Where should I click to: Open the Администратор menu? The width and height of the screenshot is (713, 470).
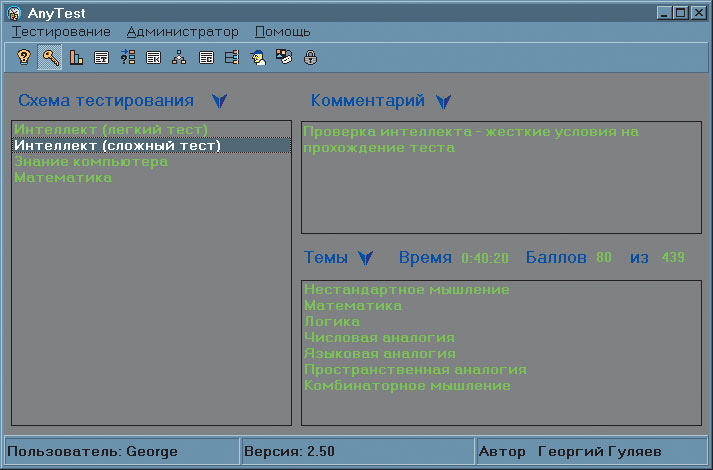(x=183, y=32)
